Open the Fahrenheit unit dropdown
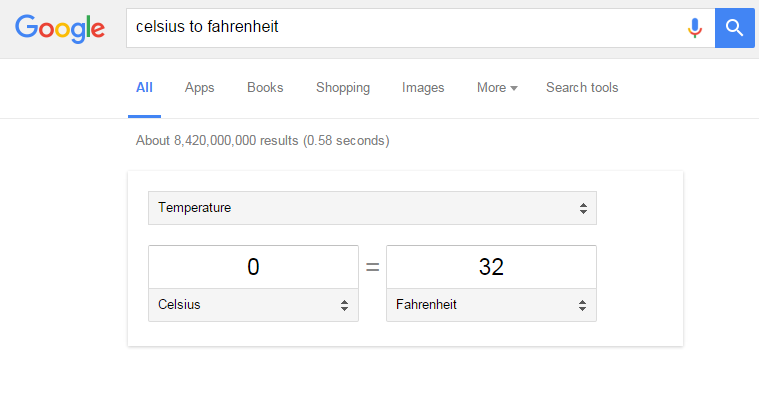 pos(491,305)
